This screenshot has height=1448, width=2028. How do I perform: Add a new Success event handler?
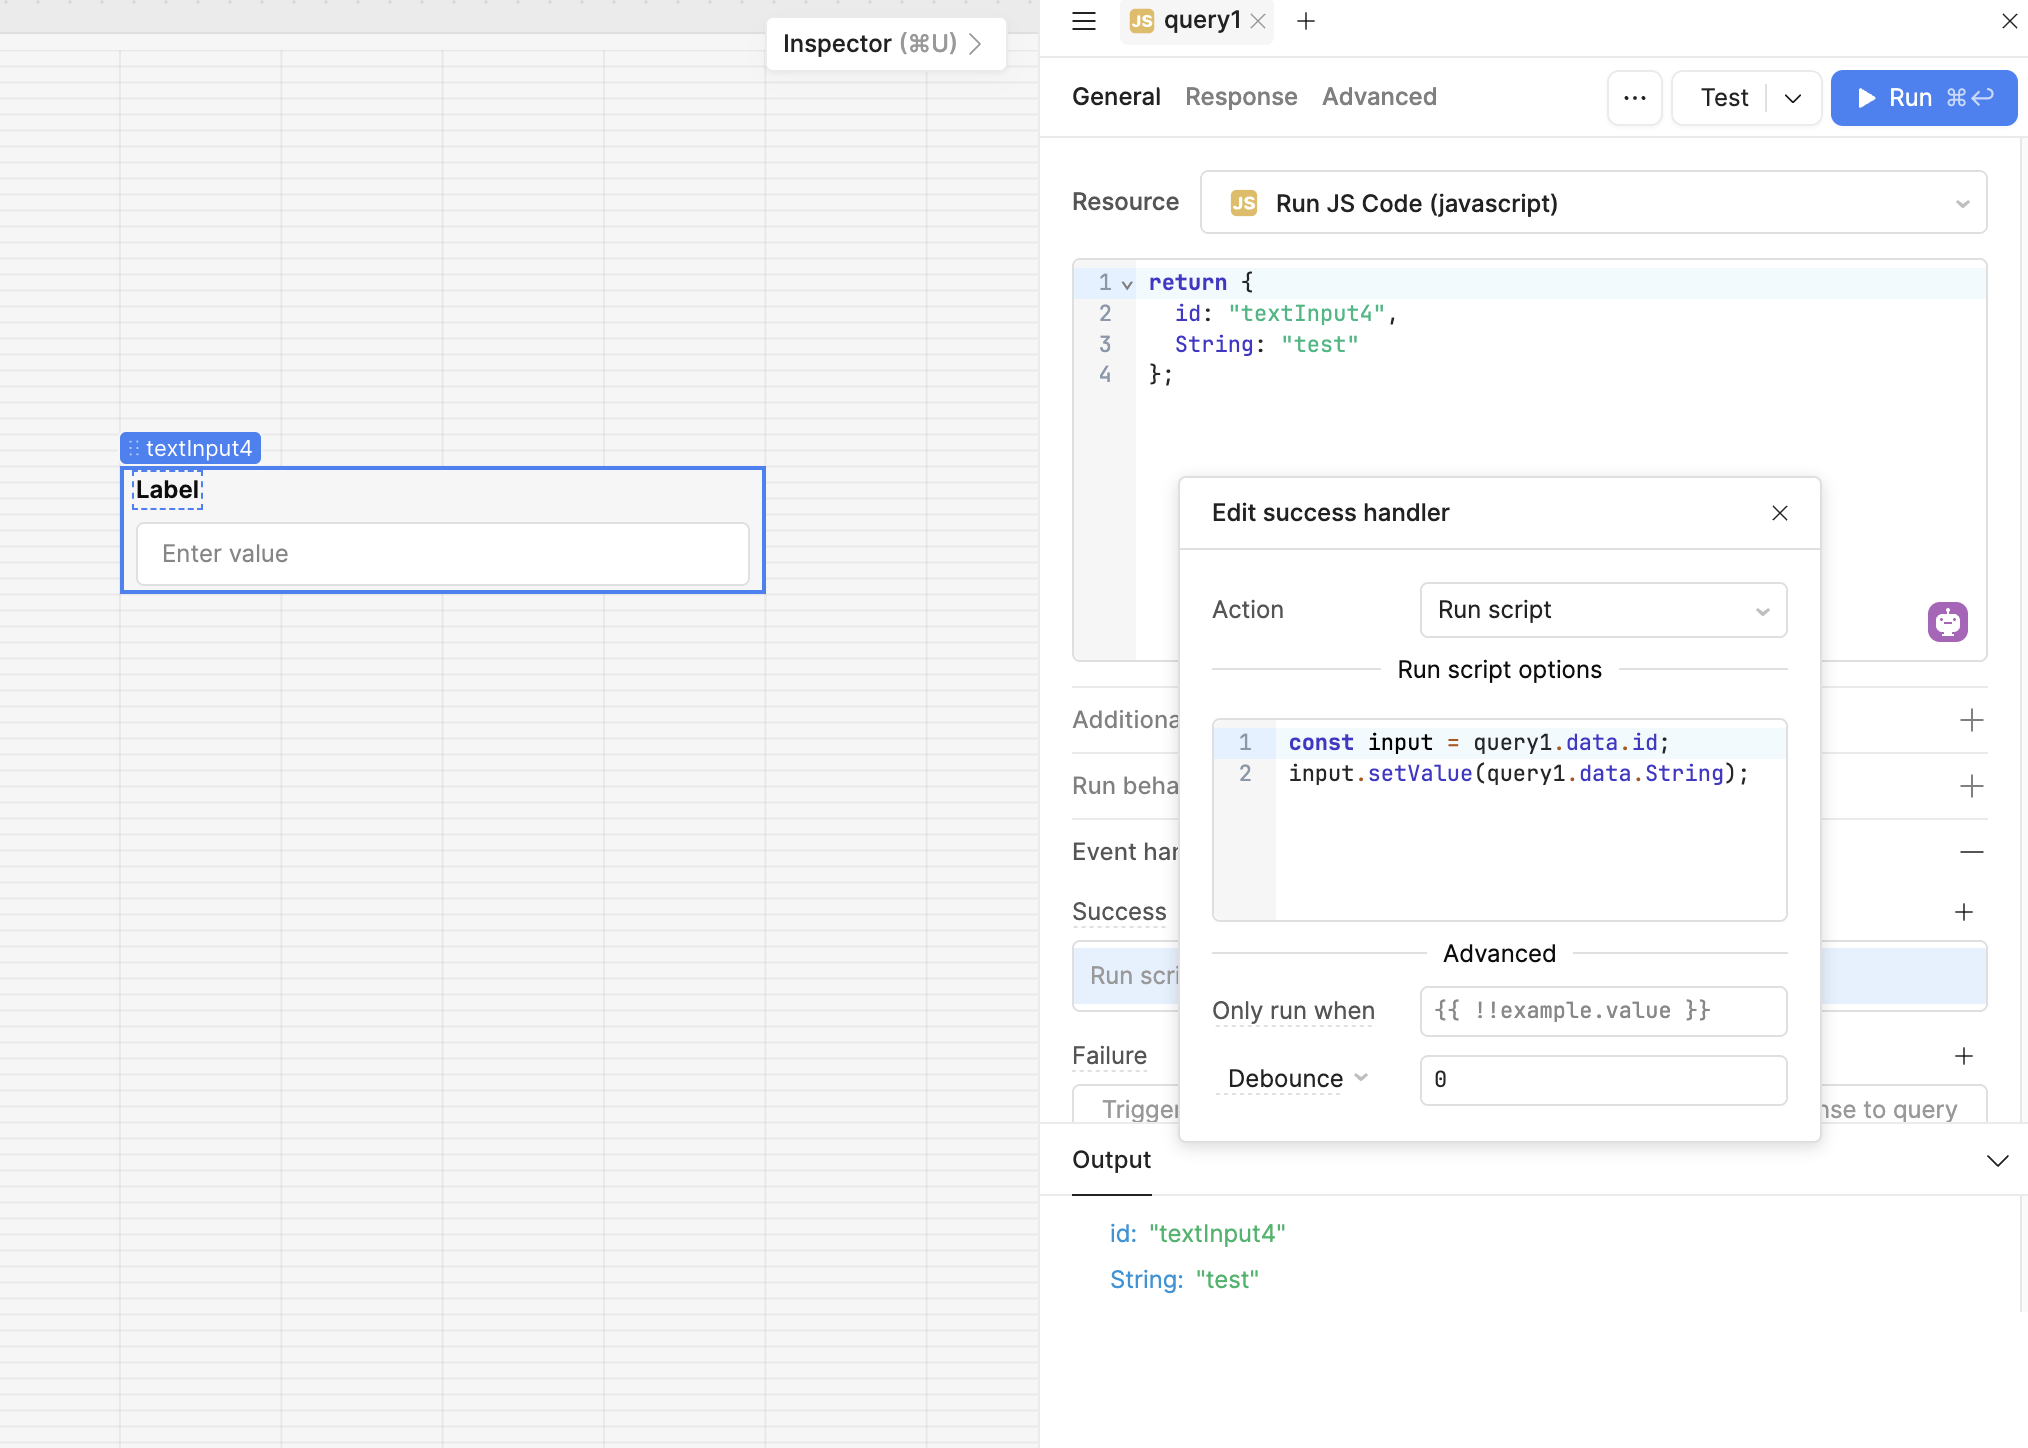click(1964, 912)
